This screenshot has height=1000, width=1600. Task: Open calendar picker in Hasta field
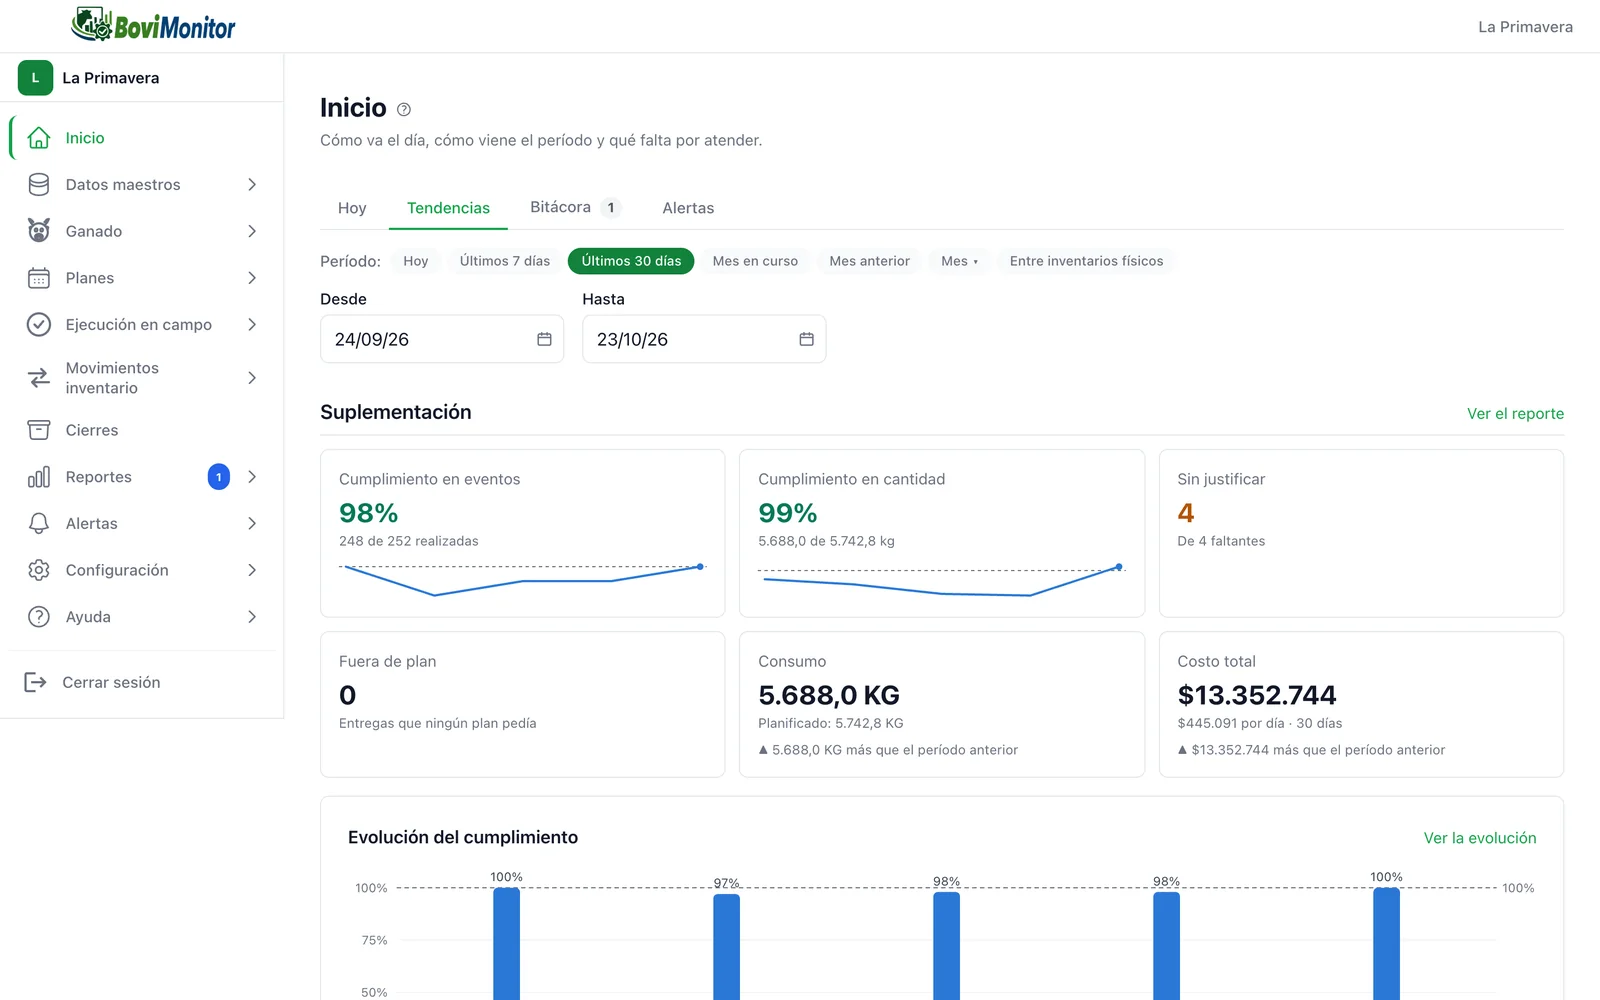pyautogui.click(x=806, y=339)
